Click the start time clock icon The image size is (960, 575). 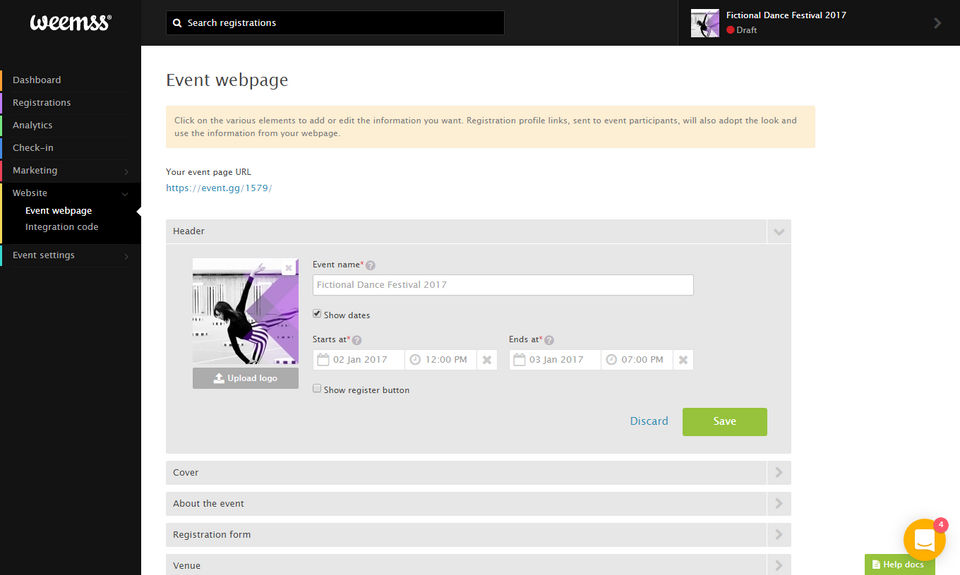coord(415,359)
